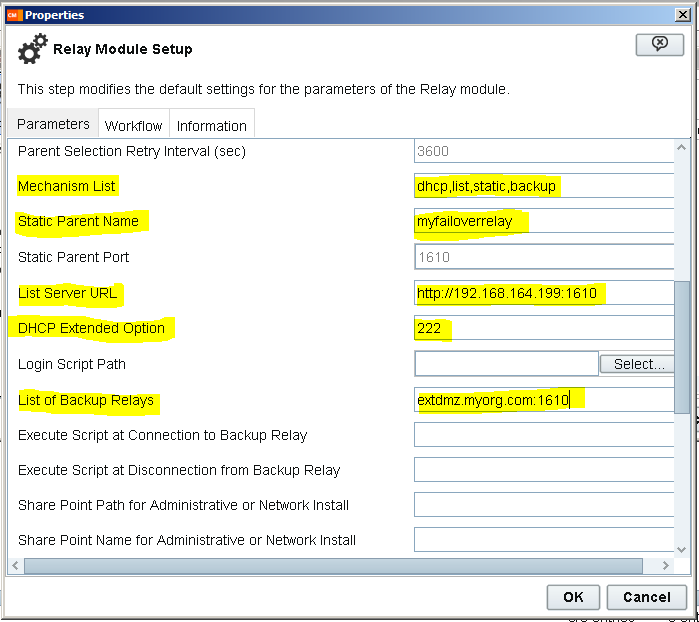
Task: Click the Relay Module Setup heading text
Action: [123, 49]
